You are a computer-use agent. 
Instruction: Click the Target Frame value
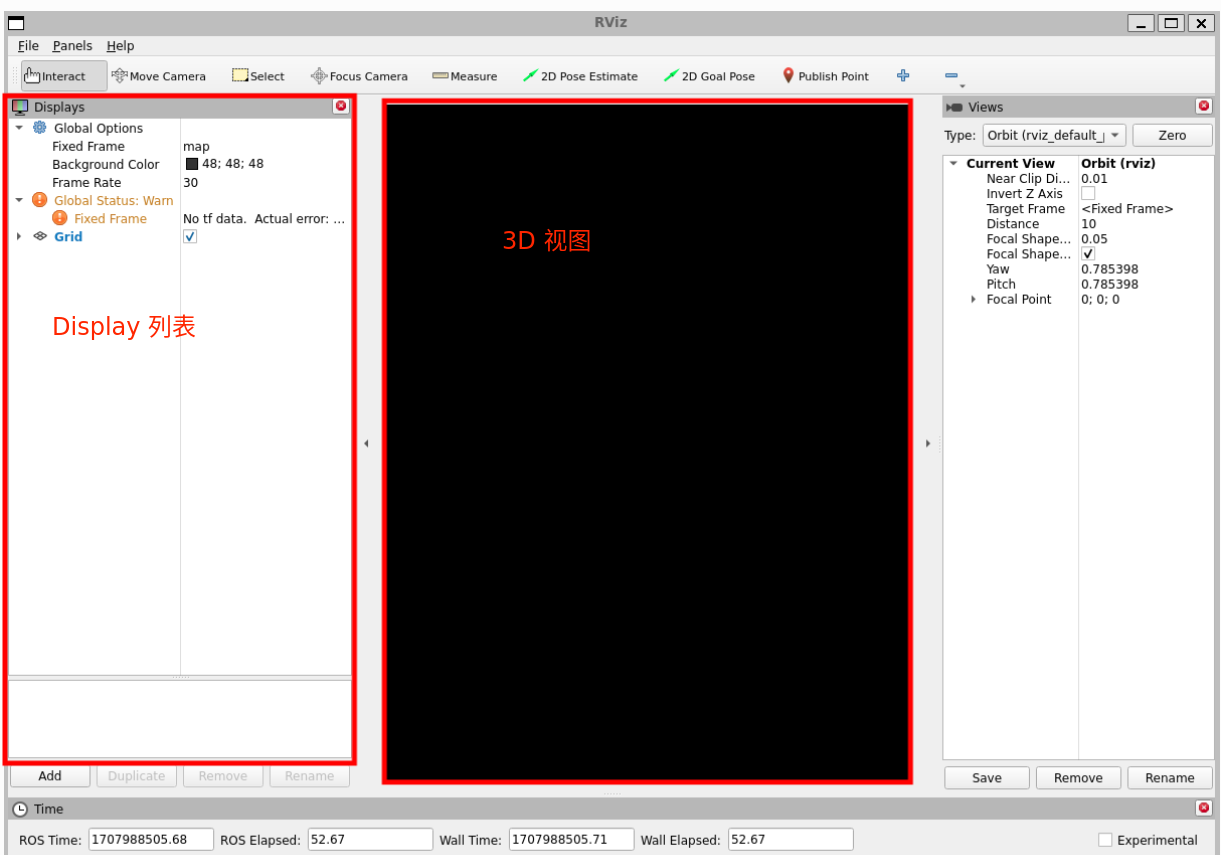click(1127, 209)
